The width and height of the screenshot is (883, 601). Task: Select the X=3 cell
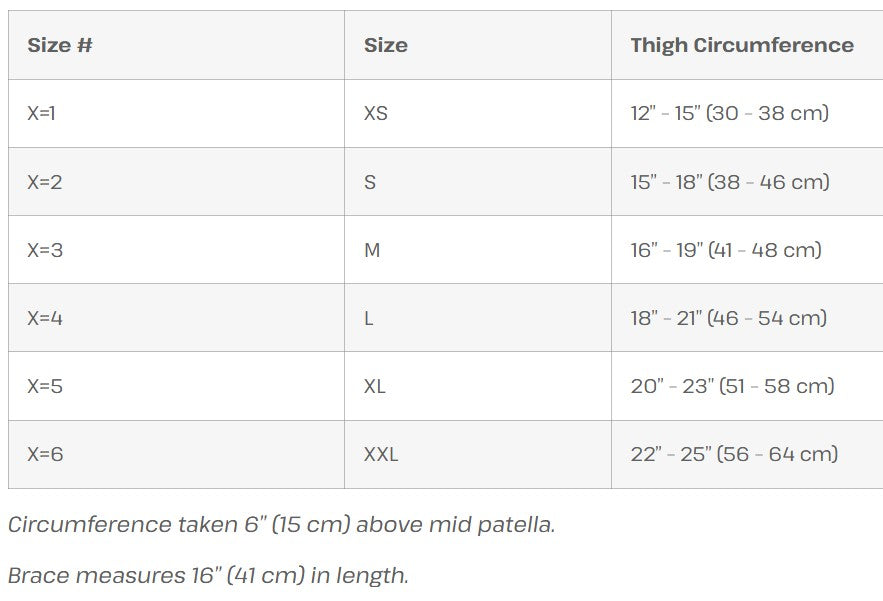pos(45,250)
